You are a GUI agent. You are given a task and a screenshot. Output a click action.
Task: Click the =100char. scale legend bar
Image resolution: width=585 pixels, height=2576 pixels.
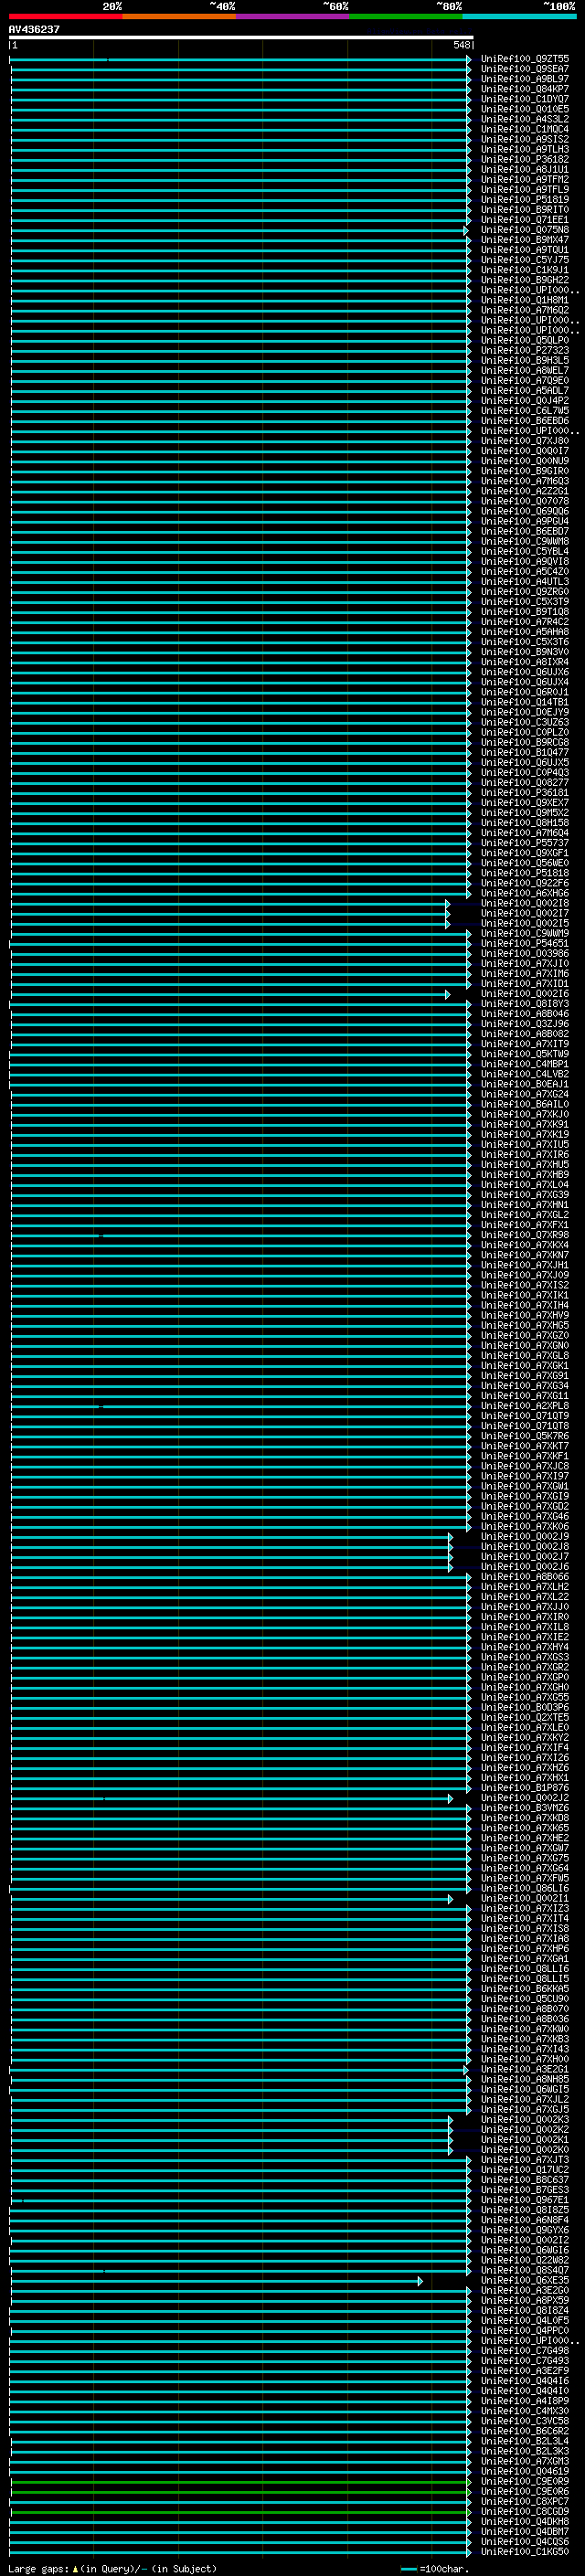(x=408, y=2569)
